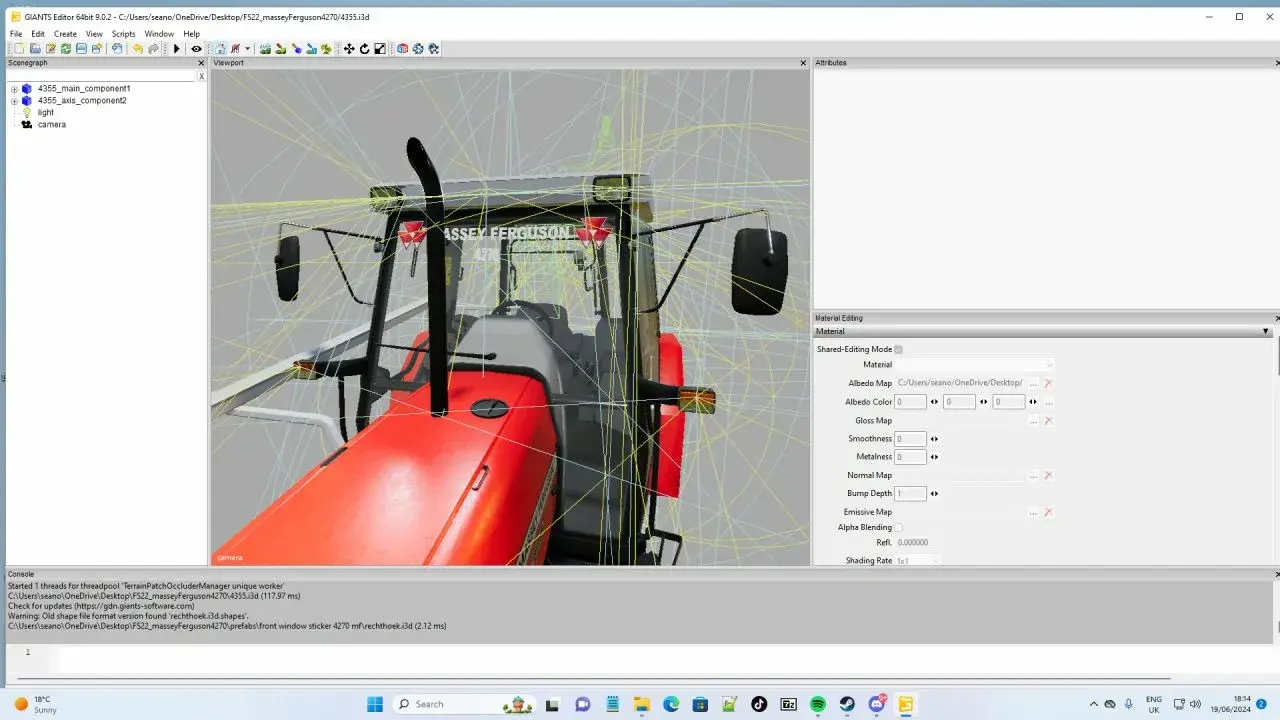
Task: Toggle the Shared-Editing Mode checkbox
Action: (898, 350)
